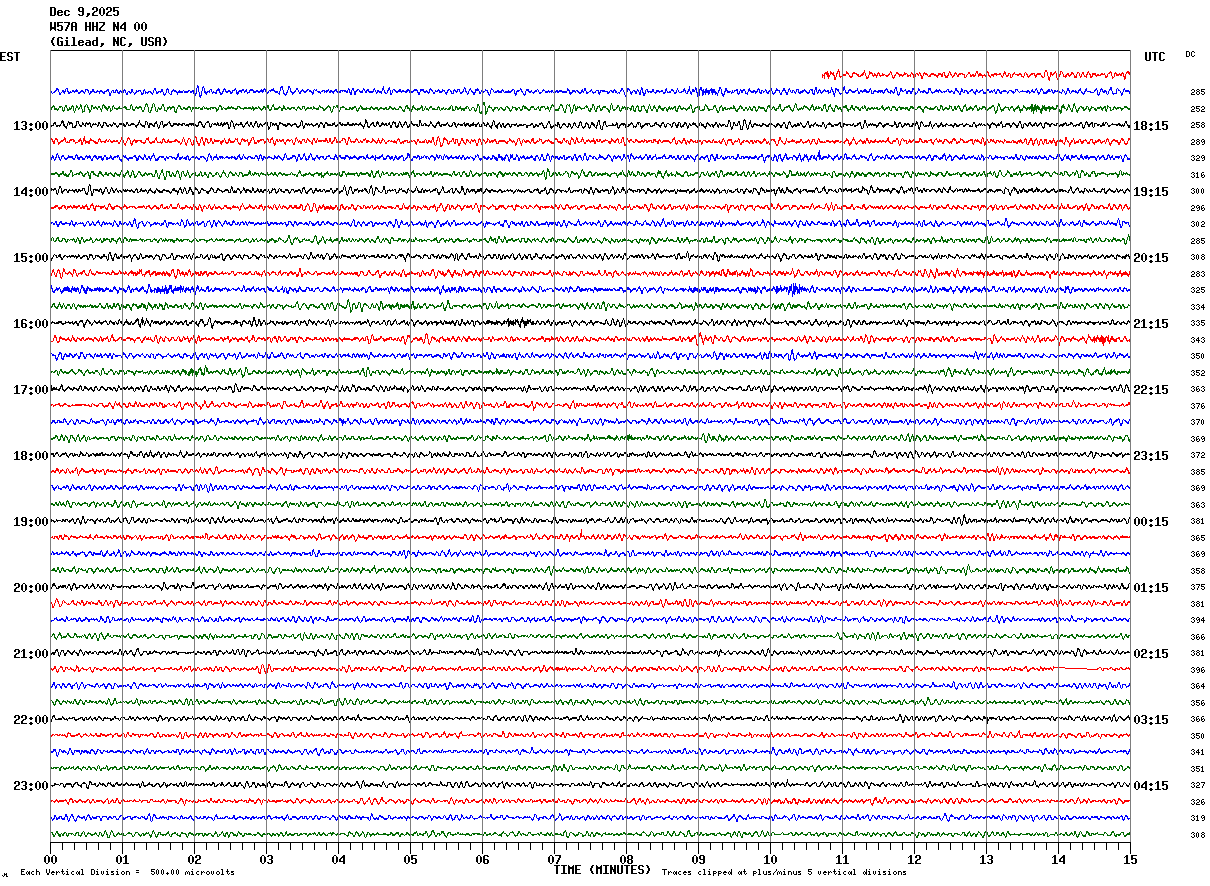Click minute tick label 06 on axis
Screen dimensions: 1210x886
click(482, 859)
